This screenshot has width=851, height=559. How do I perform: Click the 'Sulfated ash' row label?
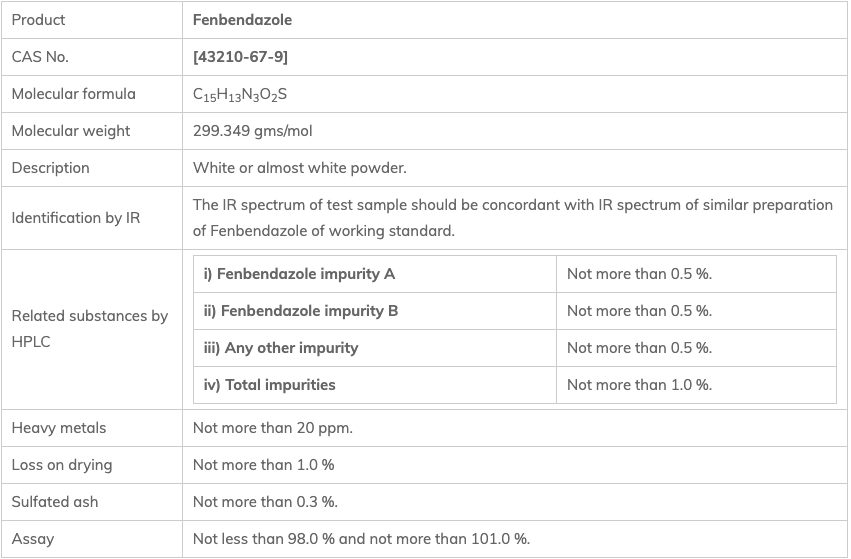tap(54, 502)
